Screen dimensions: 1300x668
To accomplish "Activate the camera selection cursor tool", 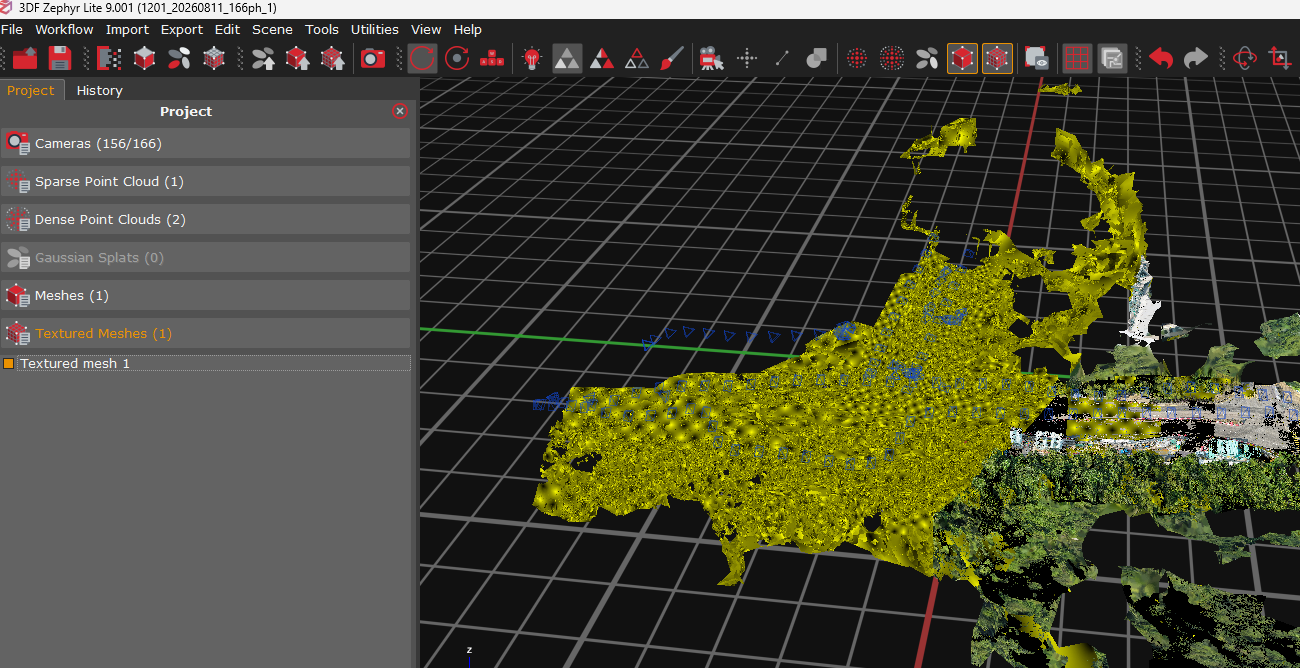I will (711, 58).
